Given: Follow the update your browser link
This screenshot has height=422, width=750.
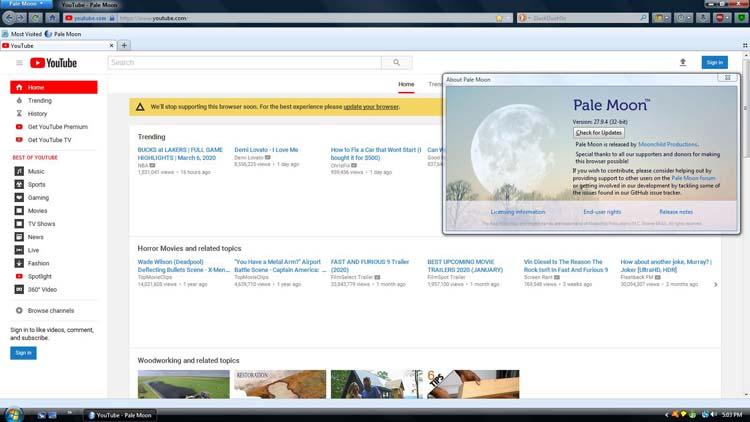Looking at the screenshot, I should 371,107.
